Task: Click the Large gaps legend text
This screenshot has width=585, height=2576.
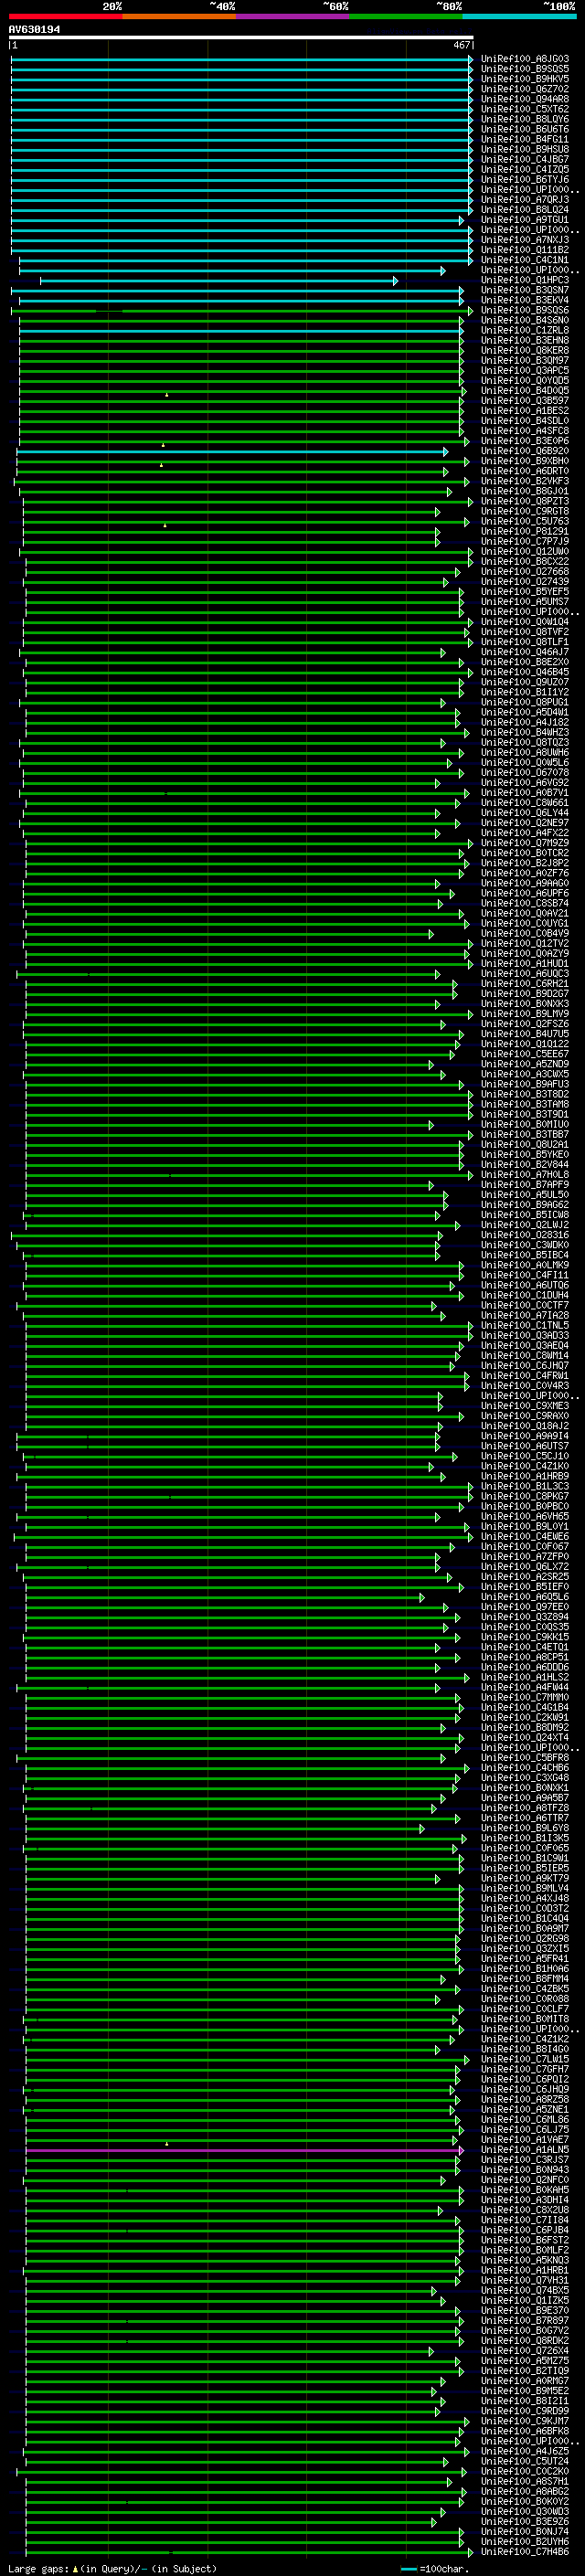Action: 112,2568
